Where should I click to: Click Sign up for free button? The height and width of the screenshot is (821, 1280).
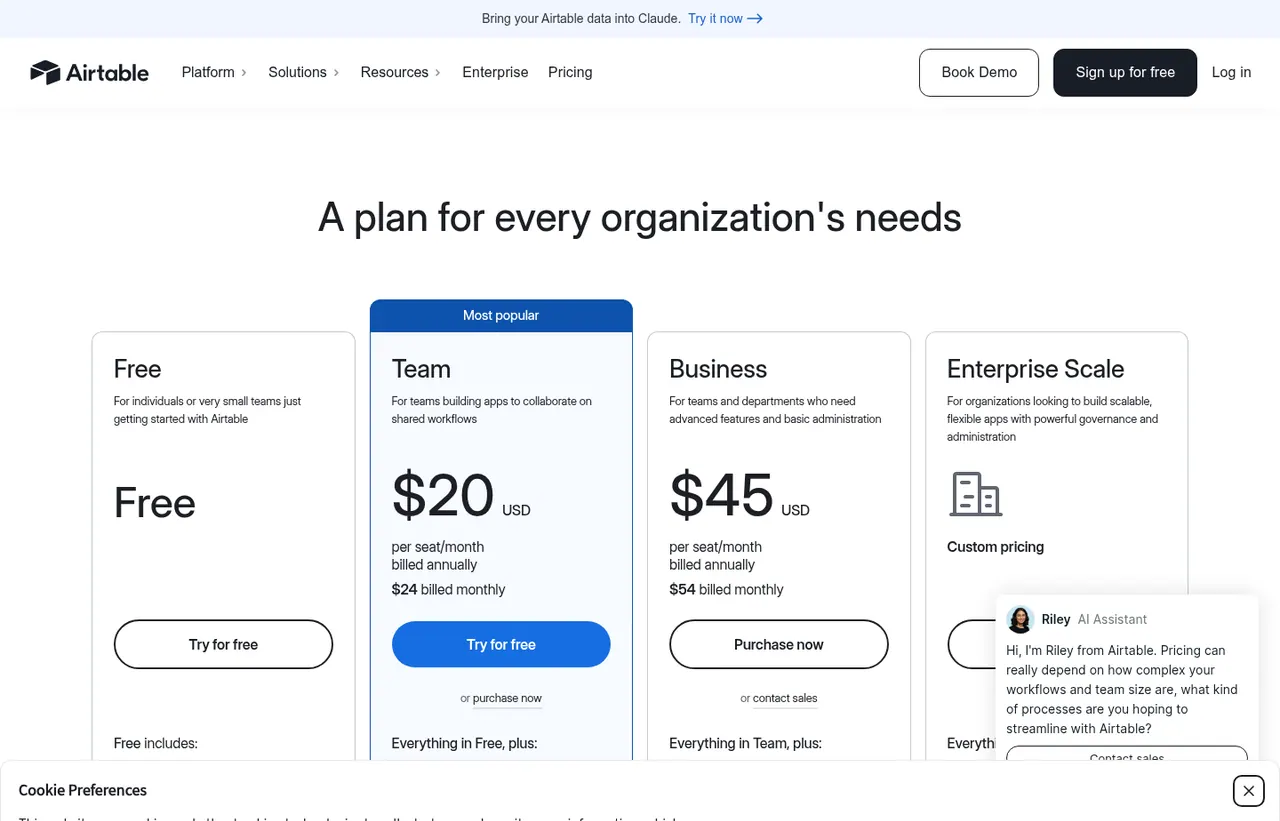(x=1125, y=72)
